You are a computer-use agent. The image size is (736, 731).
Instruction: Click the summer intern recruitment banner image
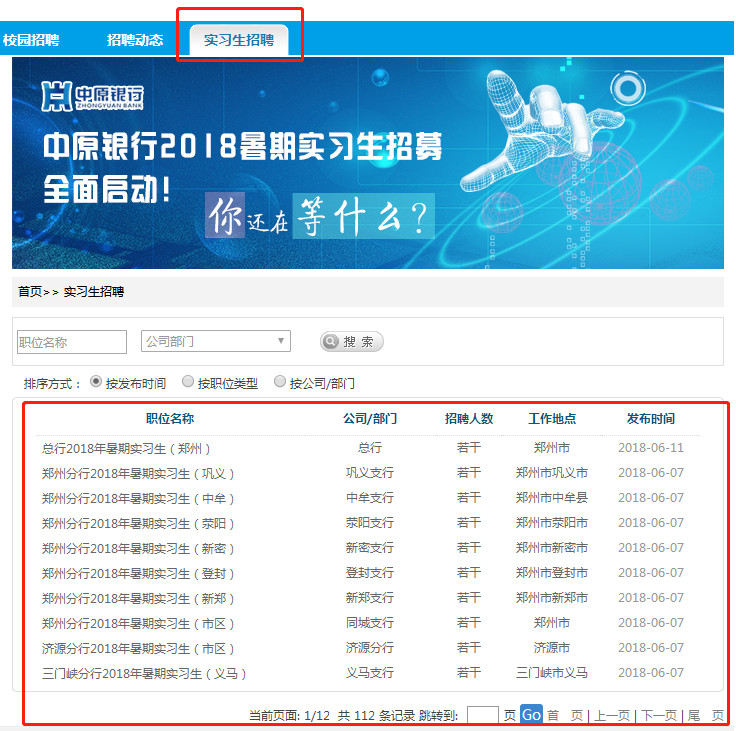[367, 162]
